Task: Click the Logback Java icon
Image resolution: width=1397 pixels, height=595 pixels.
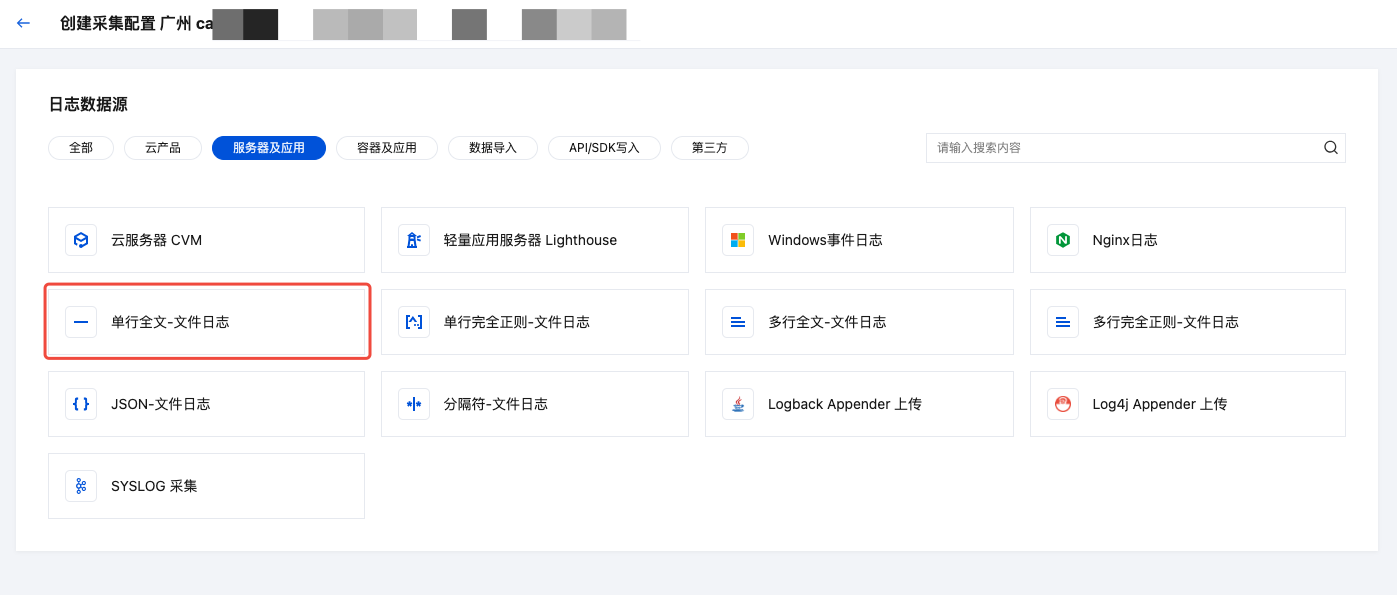Action: click(738, 404)
